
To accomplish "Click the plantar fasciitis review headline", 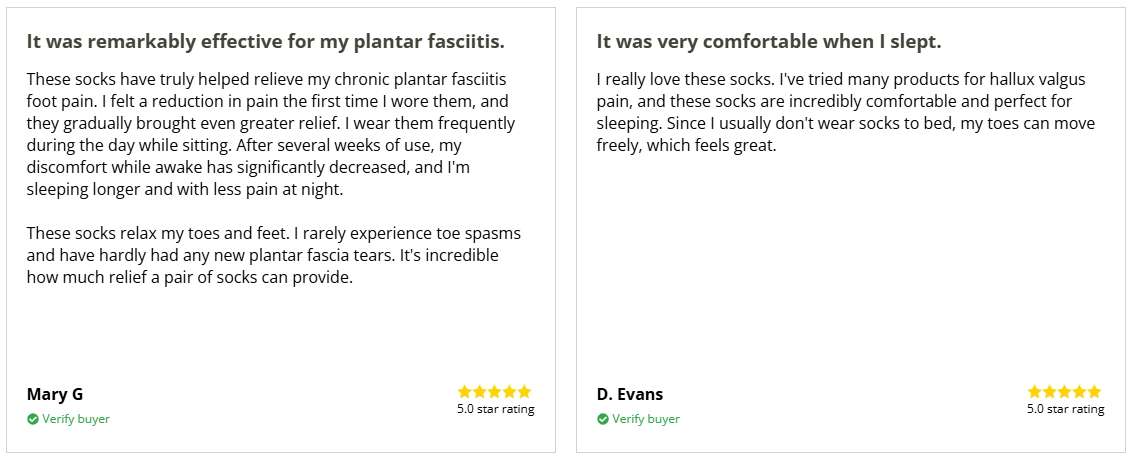I will tap(265, 42).
